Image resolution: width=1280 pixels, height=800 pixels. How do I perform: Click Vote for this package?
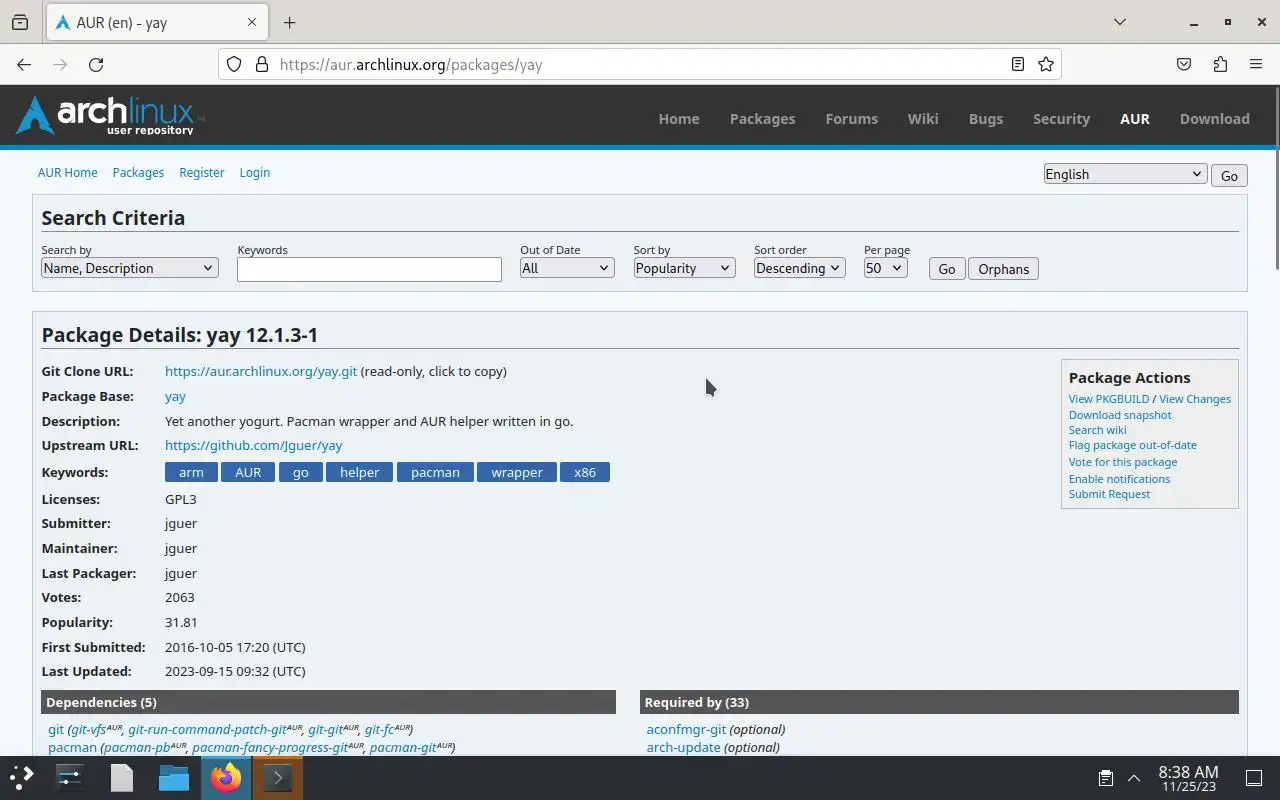pyautogui.click(x=1123, y=462)
